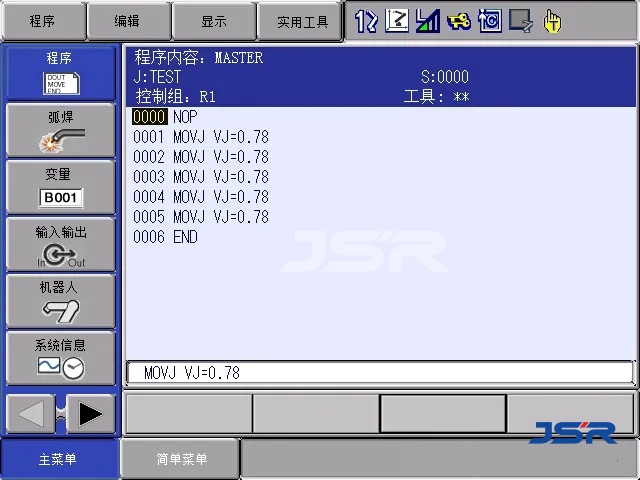Open the 系统信息 system info menu
640x480 pixels.
tap(60, 358)
